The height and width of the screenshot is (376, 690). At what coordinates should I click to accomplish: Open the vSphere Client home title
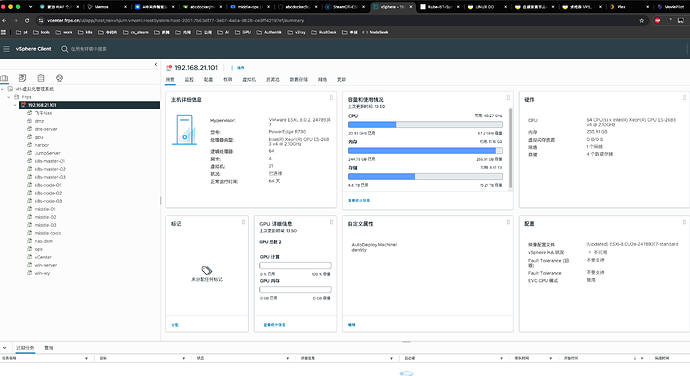tap(33, 49)
